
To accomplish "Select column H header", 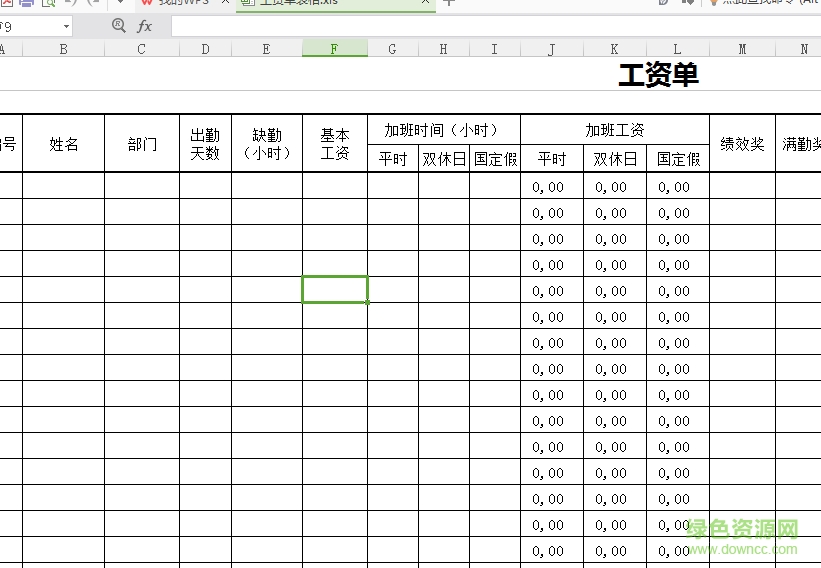I will pyautogui.click(x=443, y=49).
